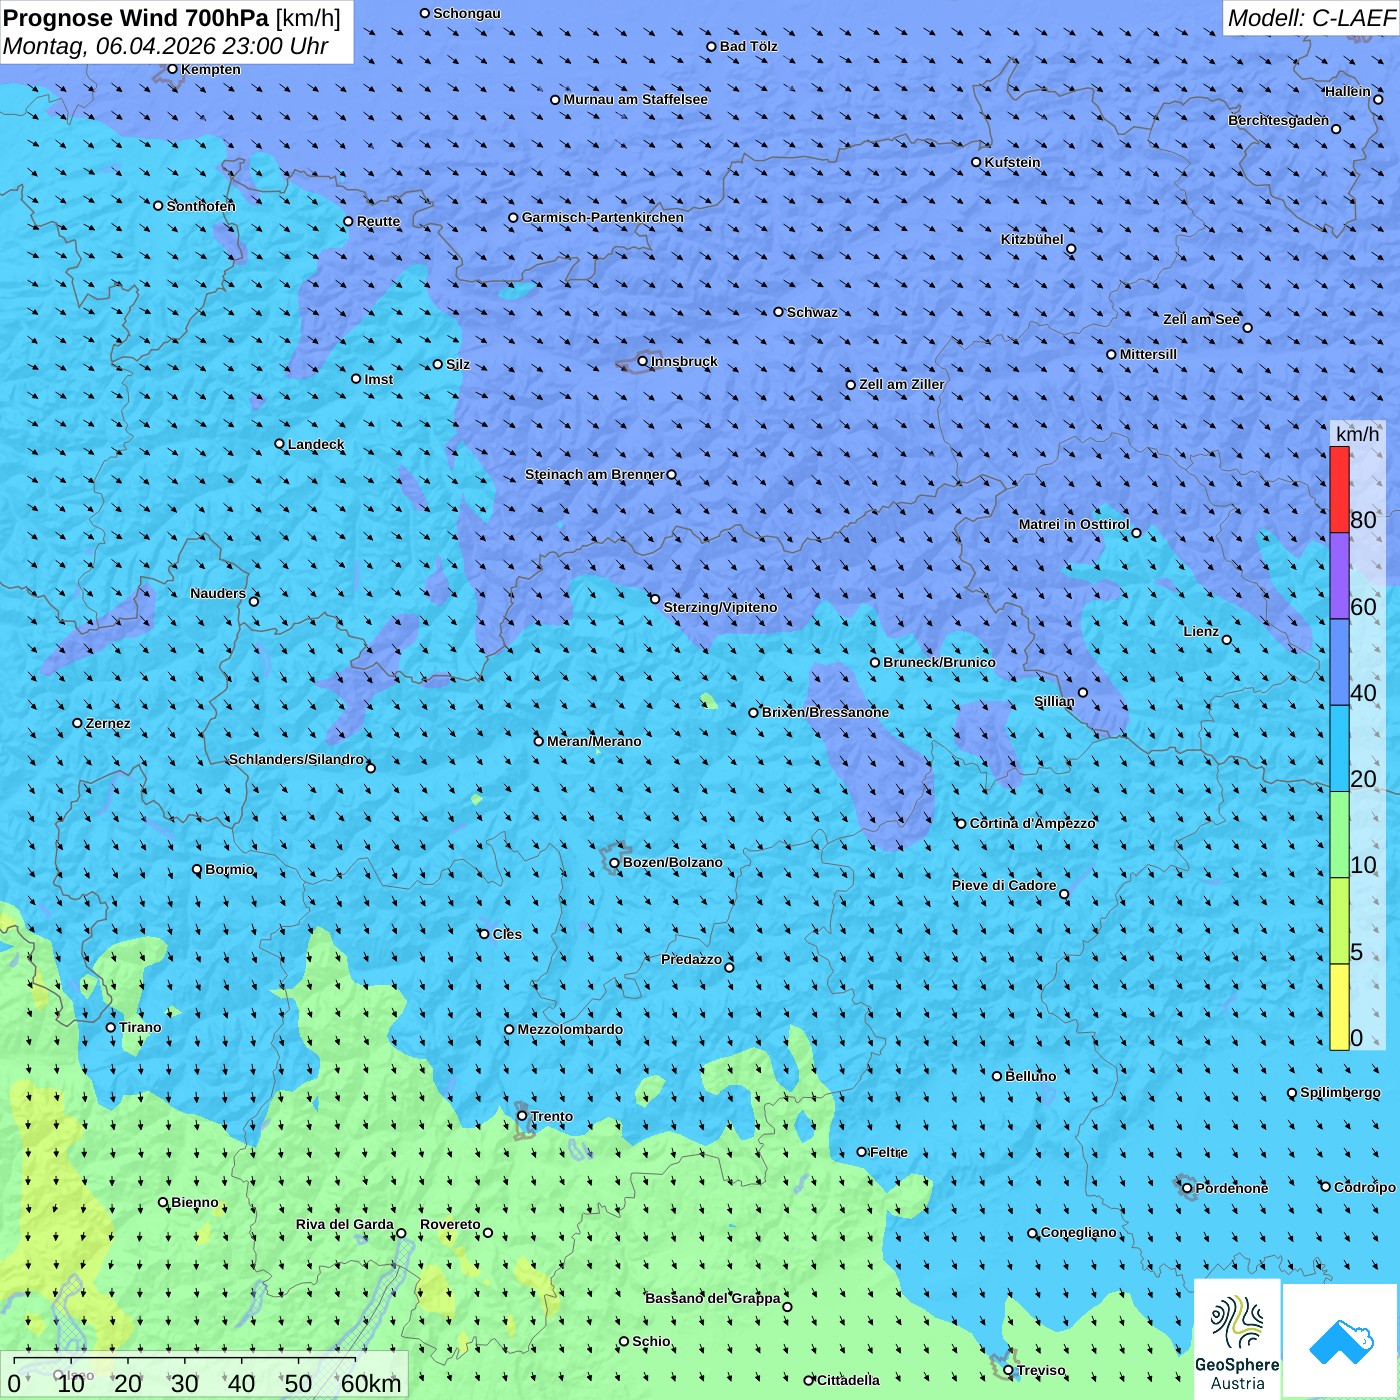Click the Spilimbergo city marker circle

coord(1292,1093)
